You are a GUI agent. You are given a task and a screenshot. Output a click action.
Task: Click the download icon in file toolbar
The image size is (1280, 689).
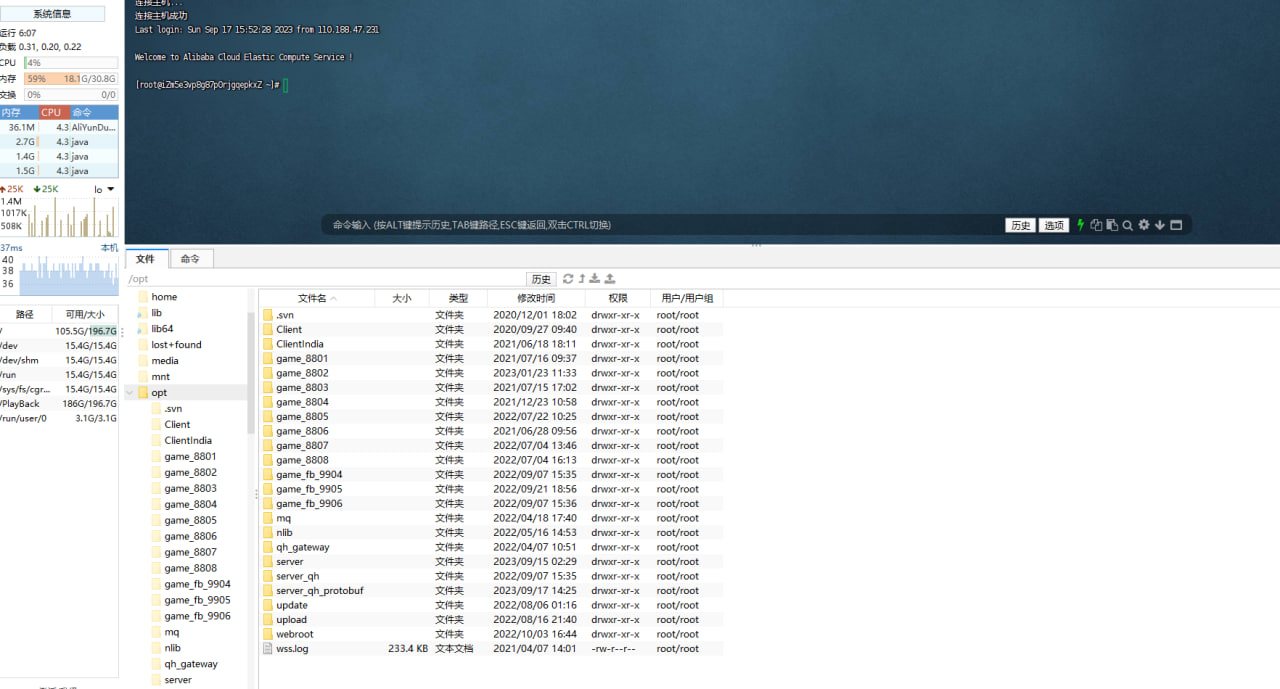(595, 279)
